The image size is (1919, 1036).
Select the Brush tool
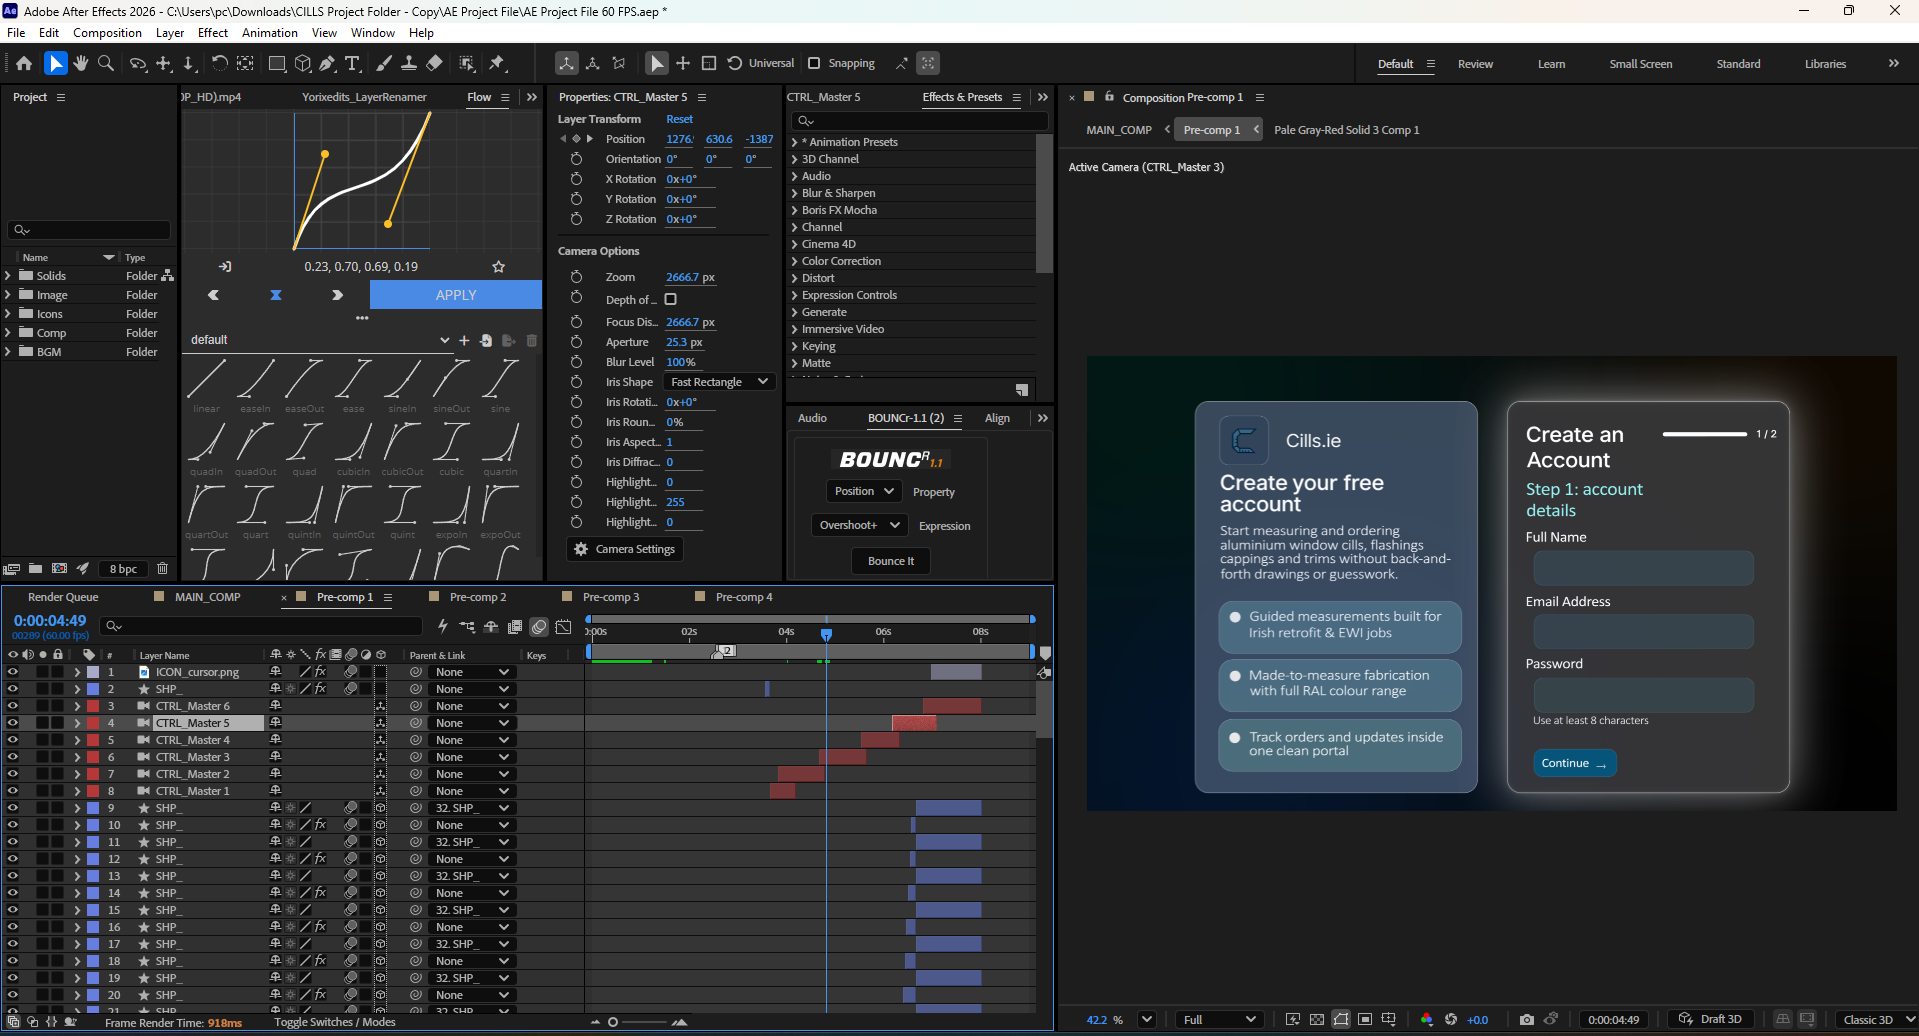(384, 63)
